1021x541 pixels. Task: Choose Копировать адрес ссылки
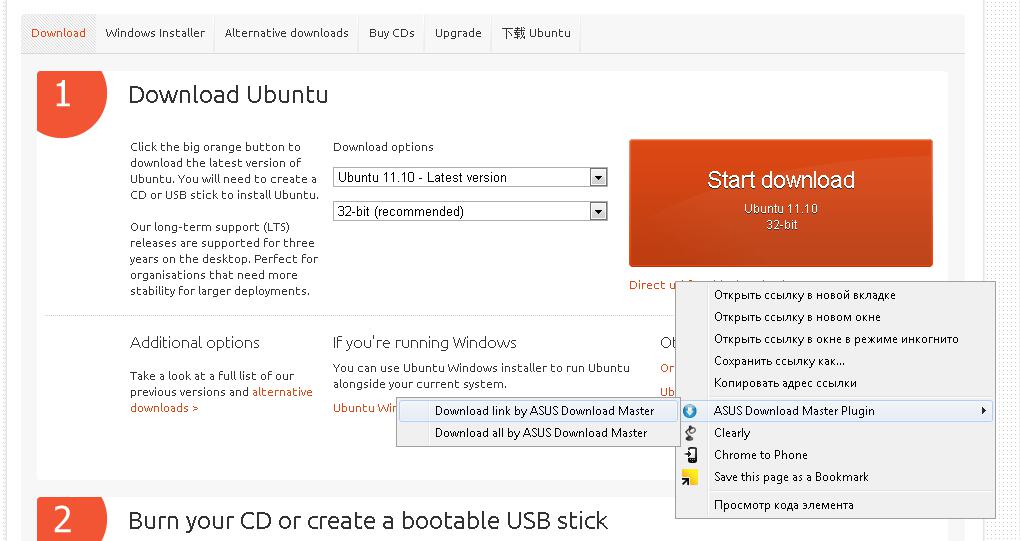[x=835, y=383]
